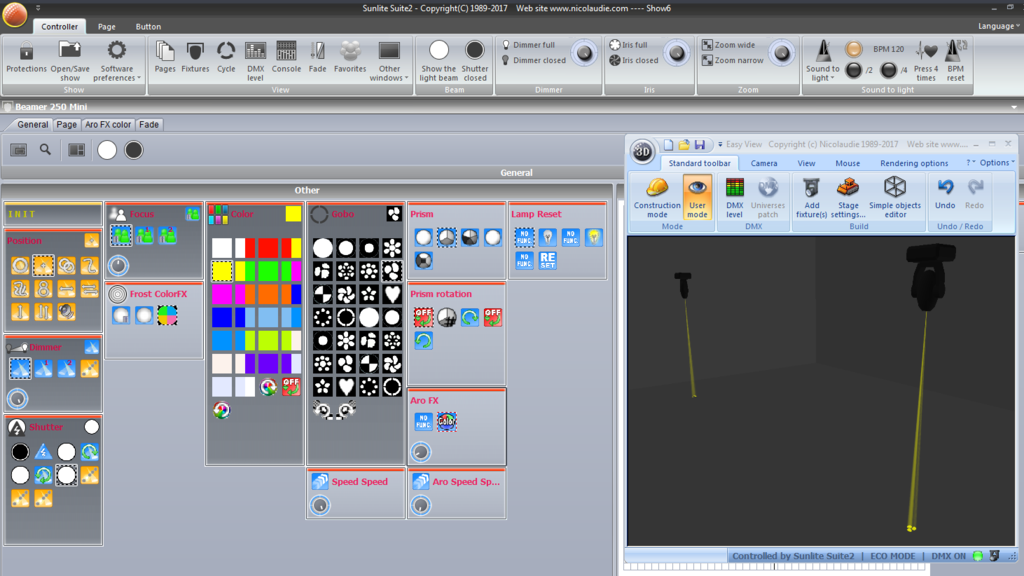Select the yellow color swatch in the Color panel header
Screen dimensions: 1024x576
[x=293, y=214]
